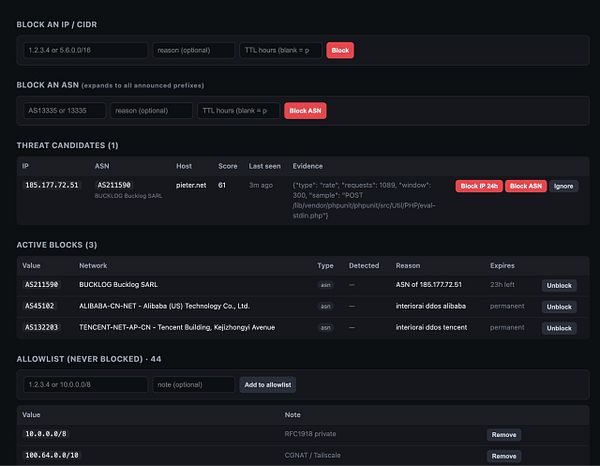This screenshot has width=600, height=466.
Task: Click the 10.0.0.0/8 allowlist value
Action: click(46, 434)
